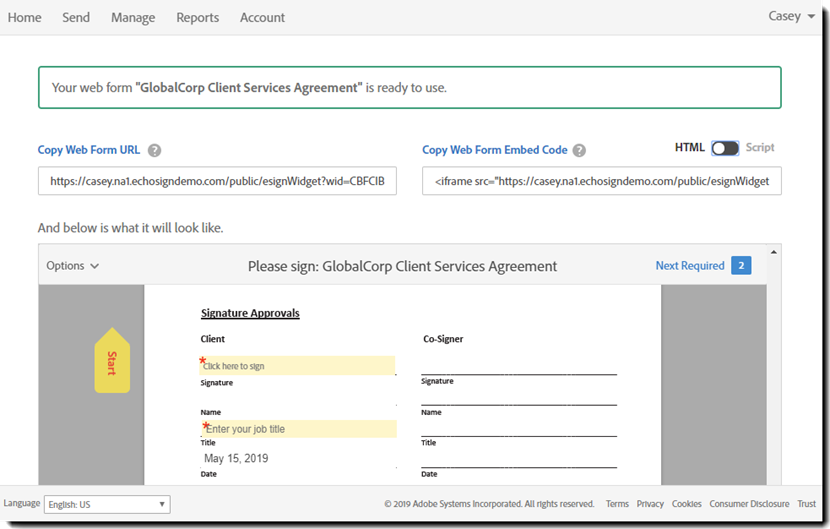This screenshot has height=529, width=830.
Task: Expand the Options menu in form preview
Action: [x=73, y=266]
